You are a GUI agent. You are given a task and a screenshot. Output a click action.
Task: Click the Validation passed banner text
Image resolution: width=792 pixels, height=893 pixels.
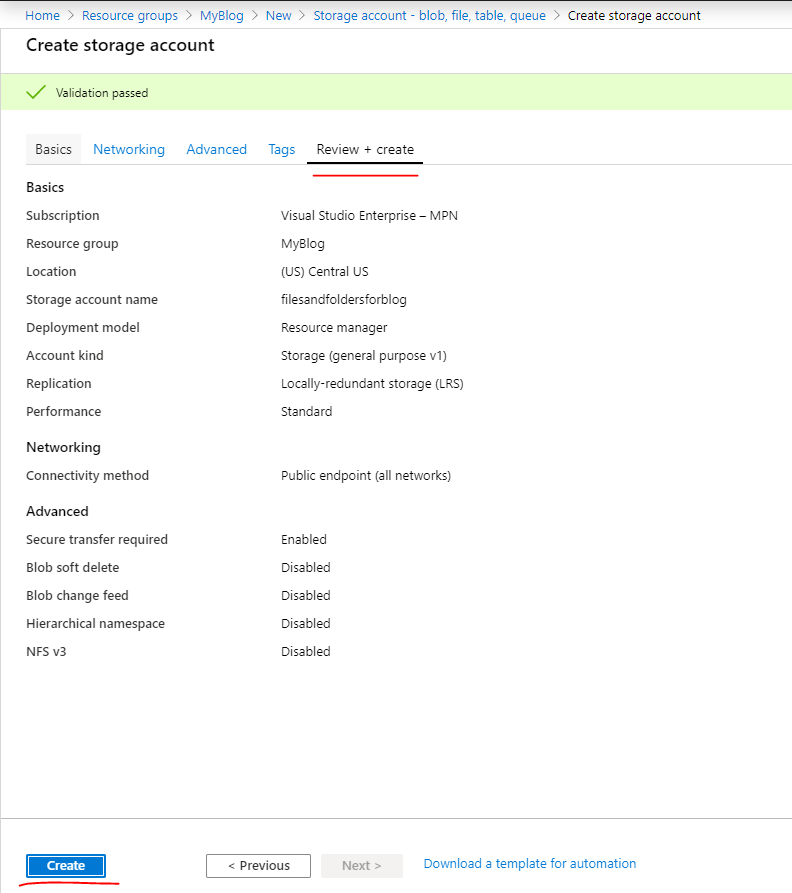coord(102,93)
